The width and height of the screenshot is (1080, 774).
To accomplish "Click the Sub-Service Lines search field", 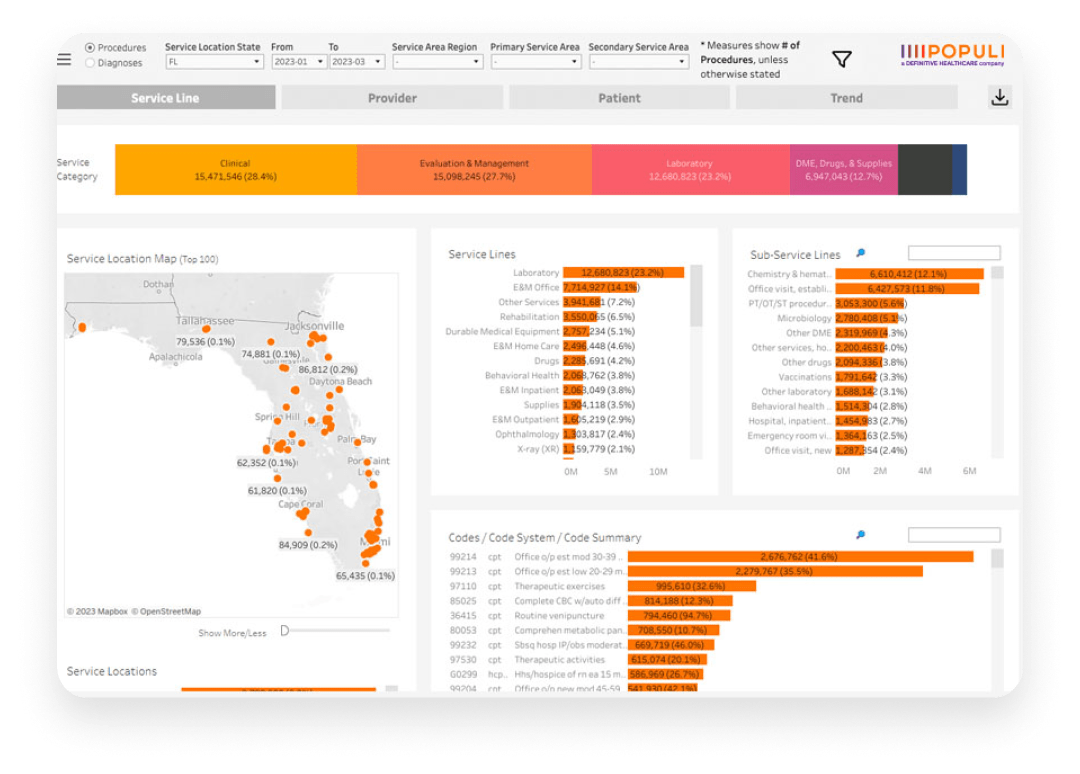I will click(x=953, y=254).
